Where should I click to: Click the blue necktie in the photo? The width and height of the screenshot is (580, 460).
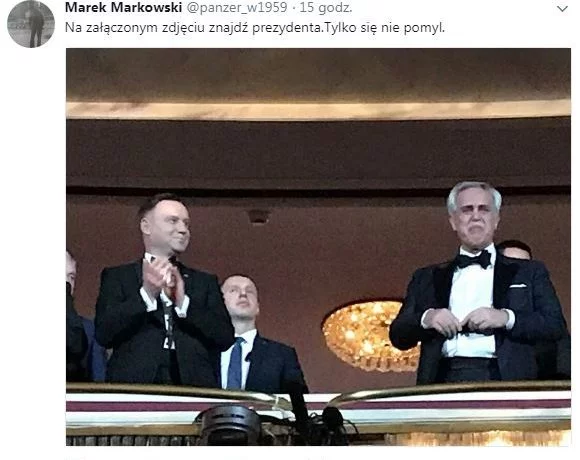[x=235, y=363]
